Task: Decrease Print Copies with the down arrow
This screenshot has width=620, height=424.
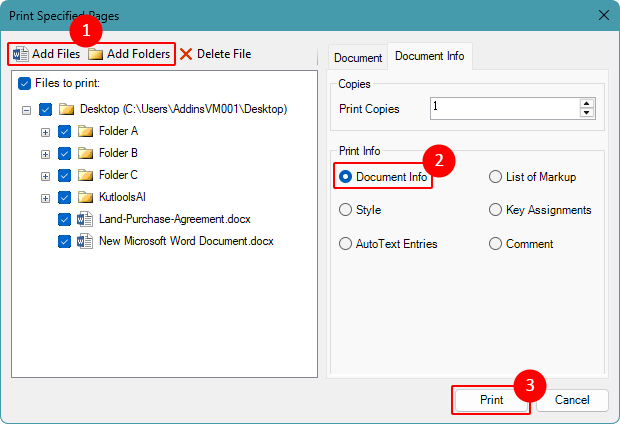Action: (x=587, y=113)
